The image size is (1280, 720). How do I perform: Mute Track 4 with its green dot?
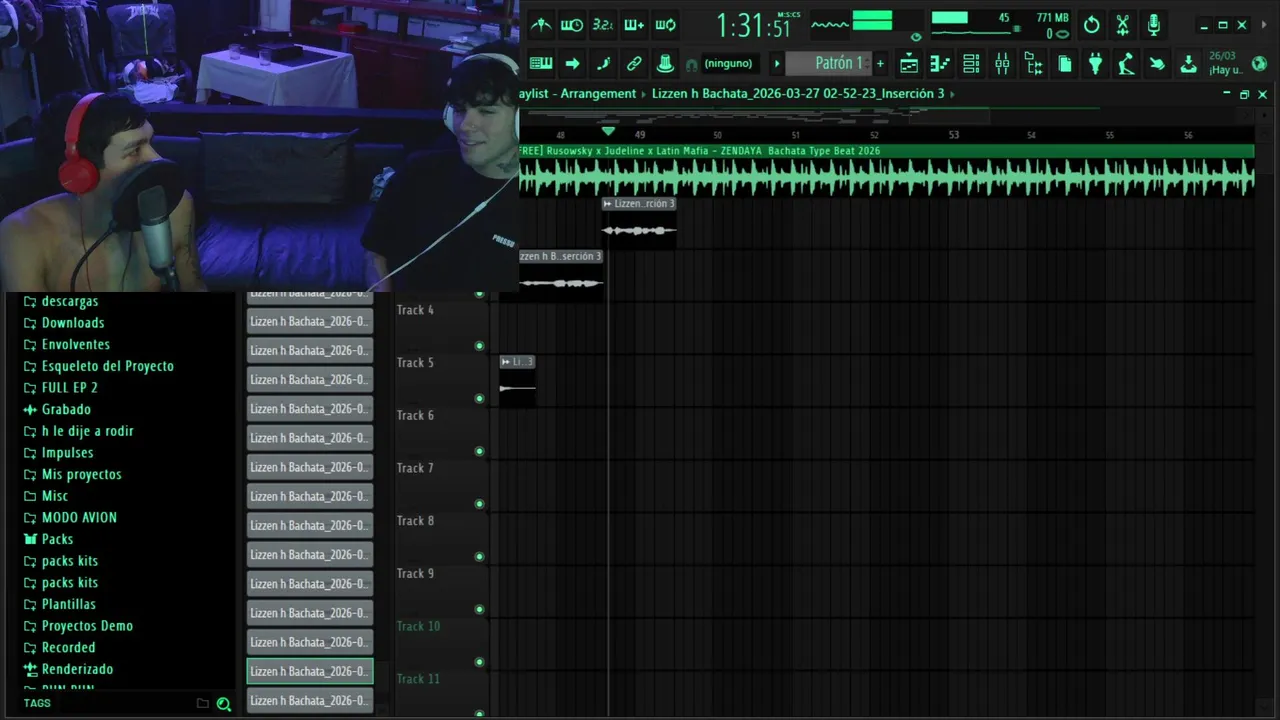pyautogui.click(x=479, y=346)
